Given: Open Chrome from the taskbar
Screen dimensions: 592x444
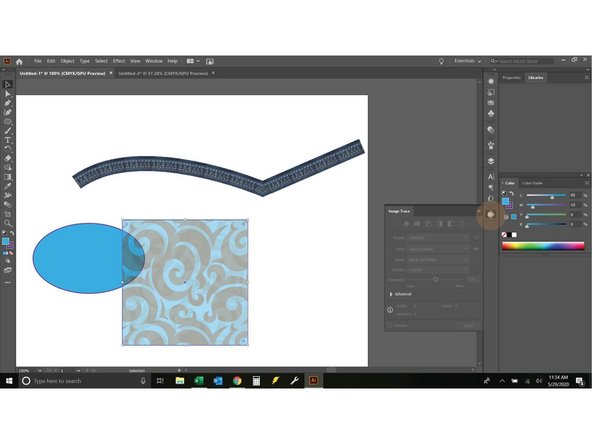Looking at the screenshot, I should (237, 381).
